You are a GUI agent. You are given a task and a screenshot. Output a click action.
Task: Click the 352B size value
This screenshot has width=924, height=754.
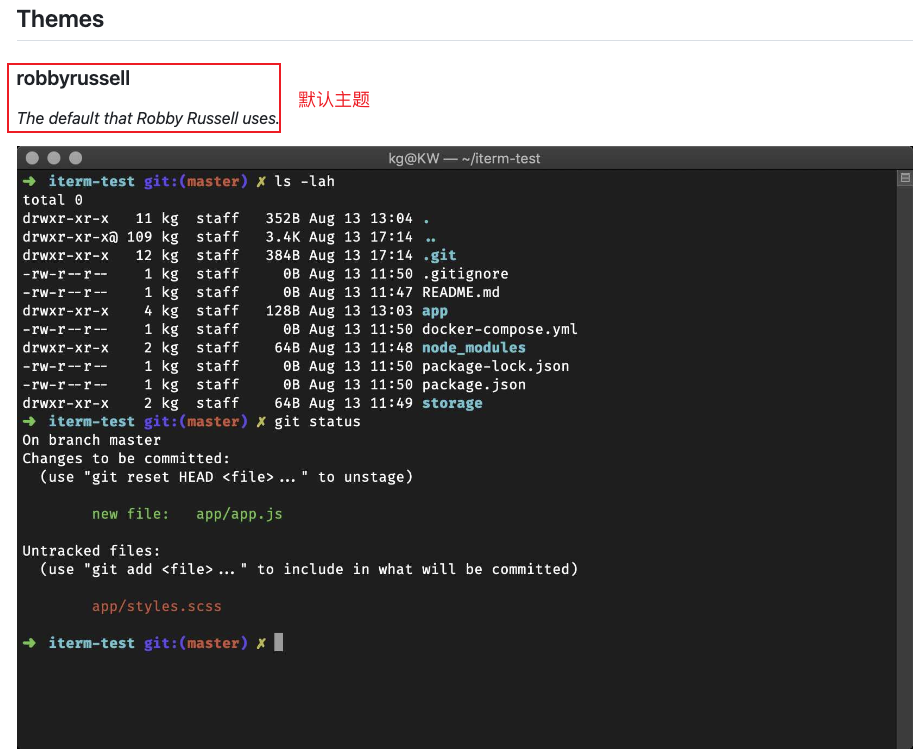[282, 219]
